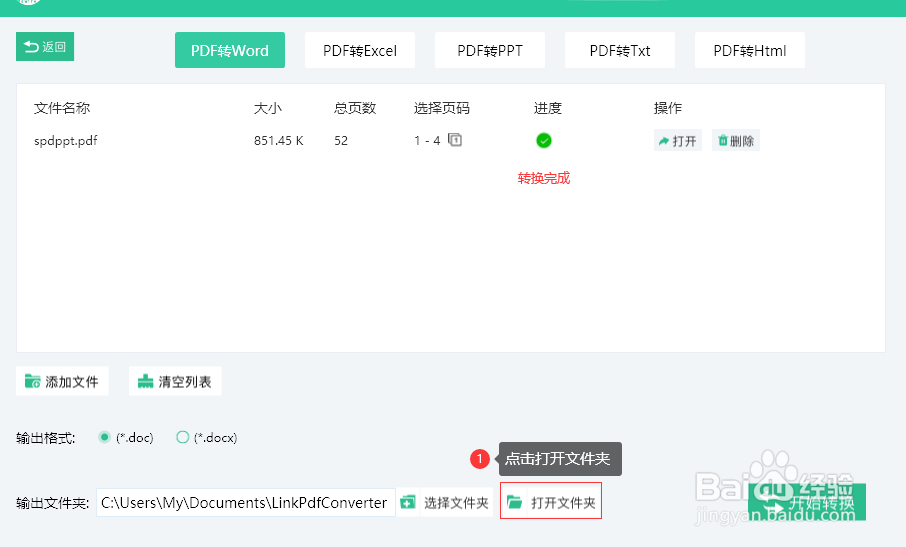Open the converted spdppt.pdf with 打开
Screen dimensions: 906x547
[x=678, y=140]
